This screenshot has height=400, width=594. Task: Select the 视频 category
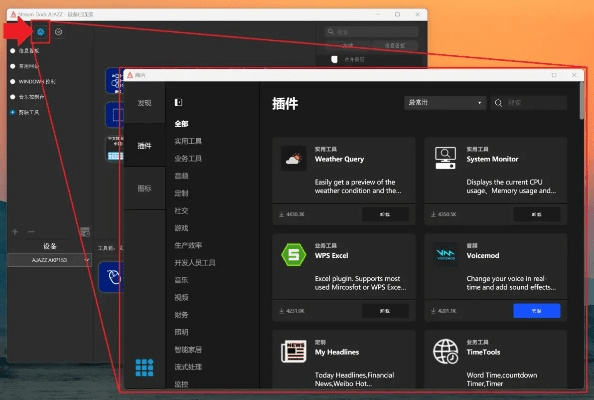(181, 298)
